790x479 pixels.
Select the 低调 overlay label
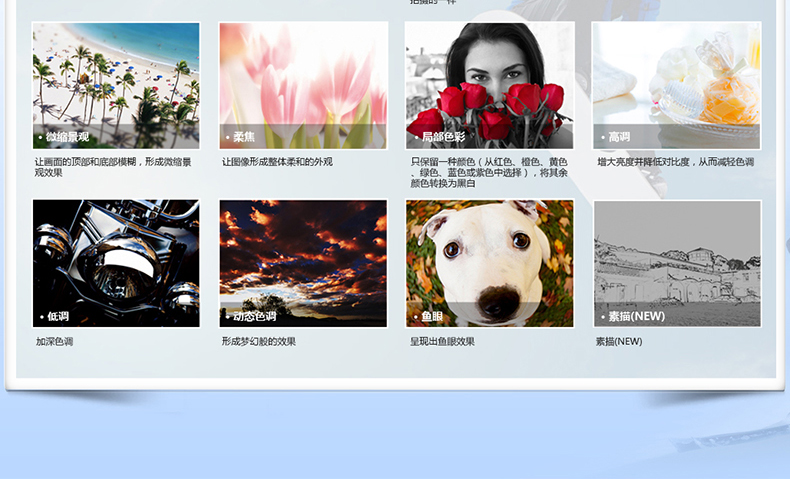pos(57,316)
